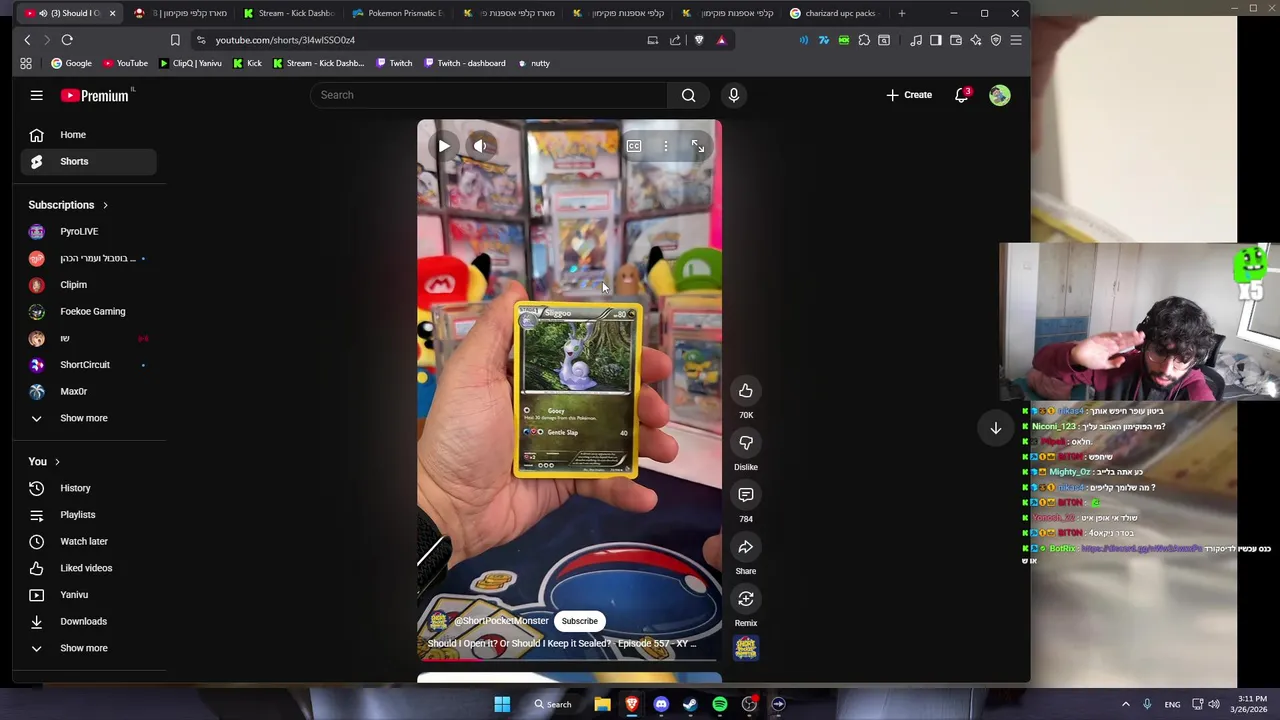Open the 784 comments panel
This screenshot has height=720, width=1280.
[746, 495]
